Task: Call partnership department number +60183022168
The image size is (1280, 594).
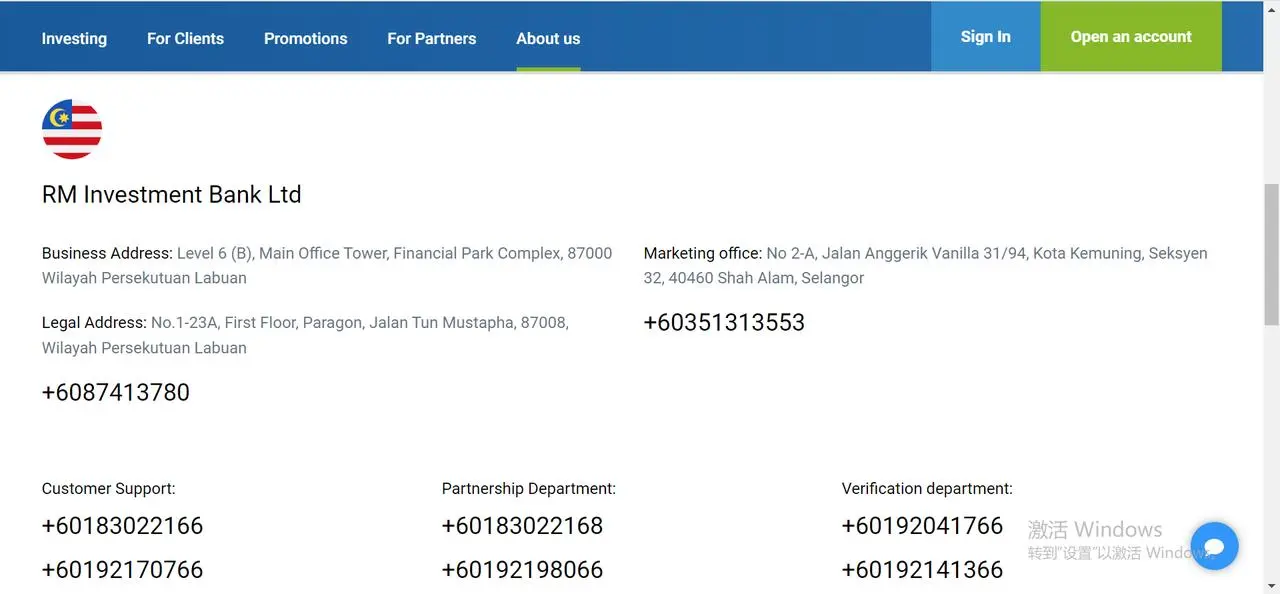Action: 522,525
